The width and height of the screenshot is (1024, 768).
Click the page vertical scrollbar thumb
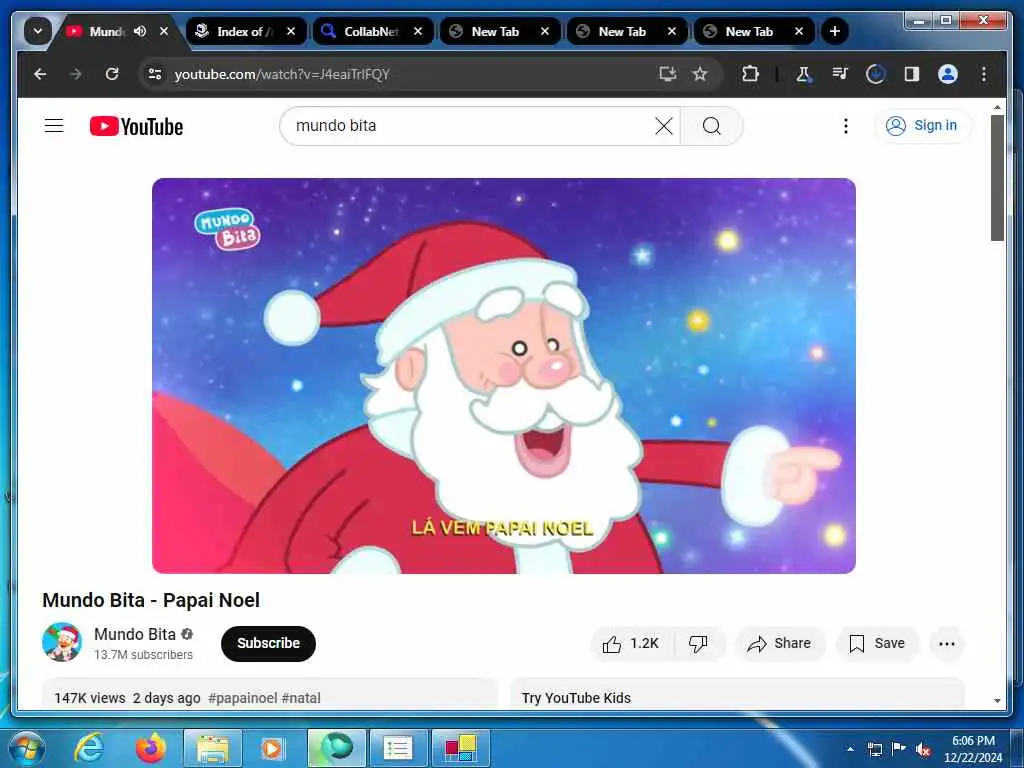point(997,178)
